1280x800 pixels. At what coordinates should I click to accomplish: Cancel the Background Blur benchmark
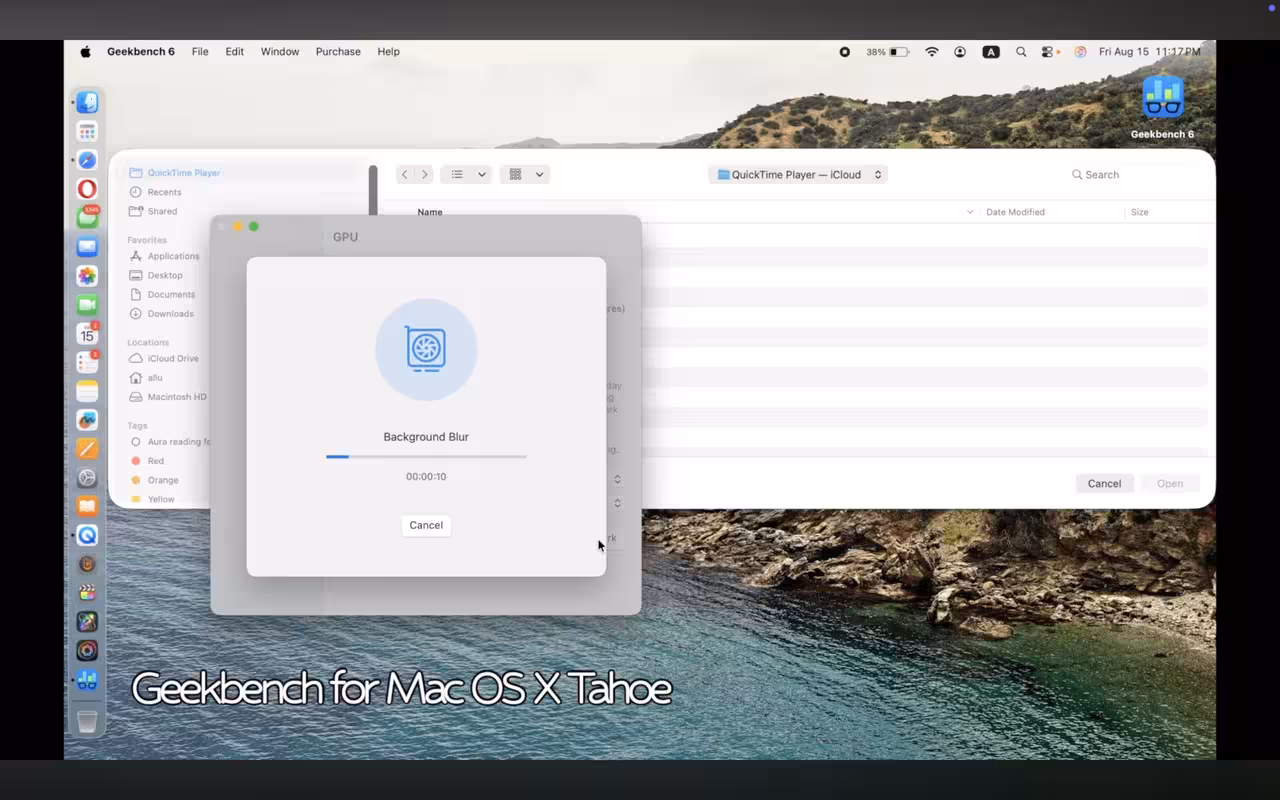pos(426,525)
